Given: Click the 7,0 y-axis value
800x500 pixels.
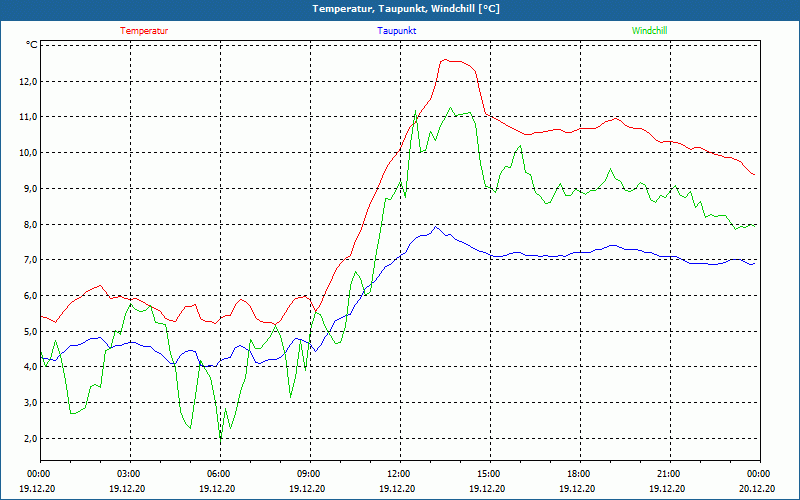Looking at the screenshot, I should point(30,260).
